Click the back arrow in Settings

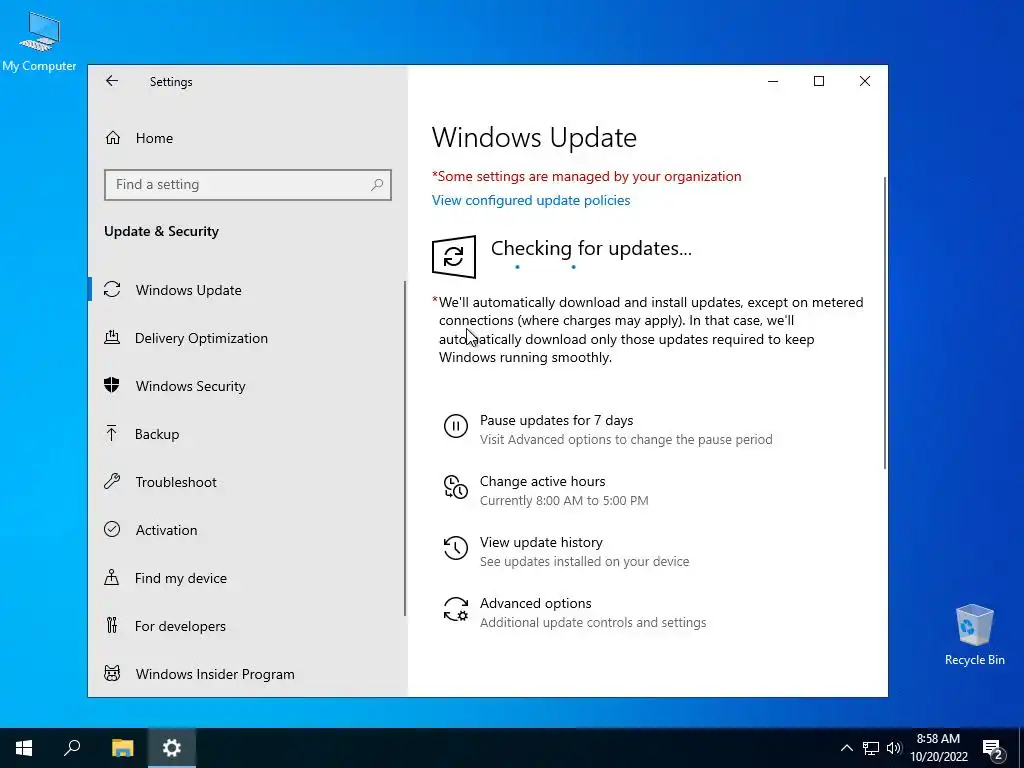tap(112, 81)
